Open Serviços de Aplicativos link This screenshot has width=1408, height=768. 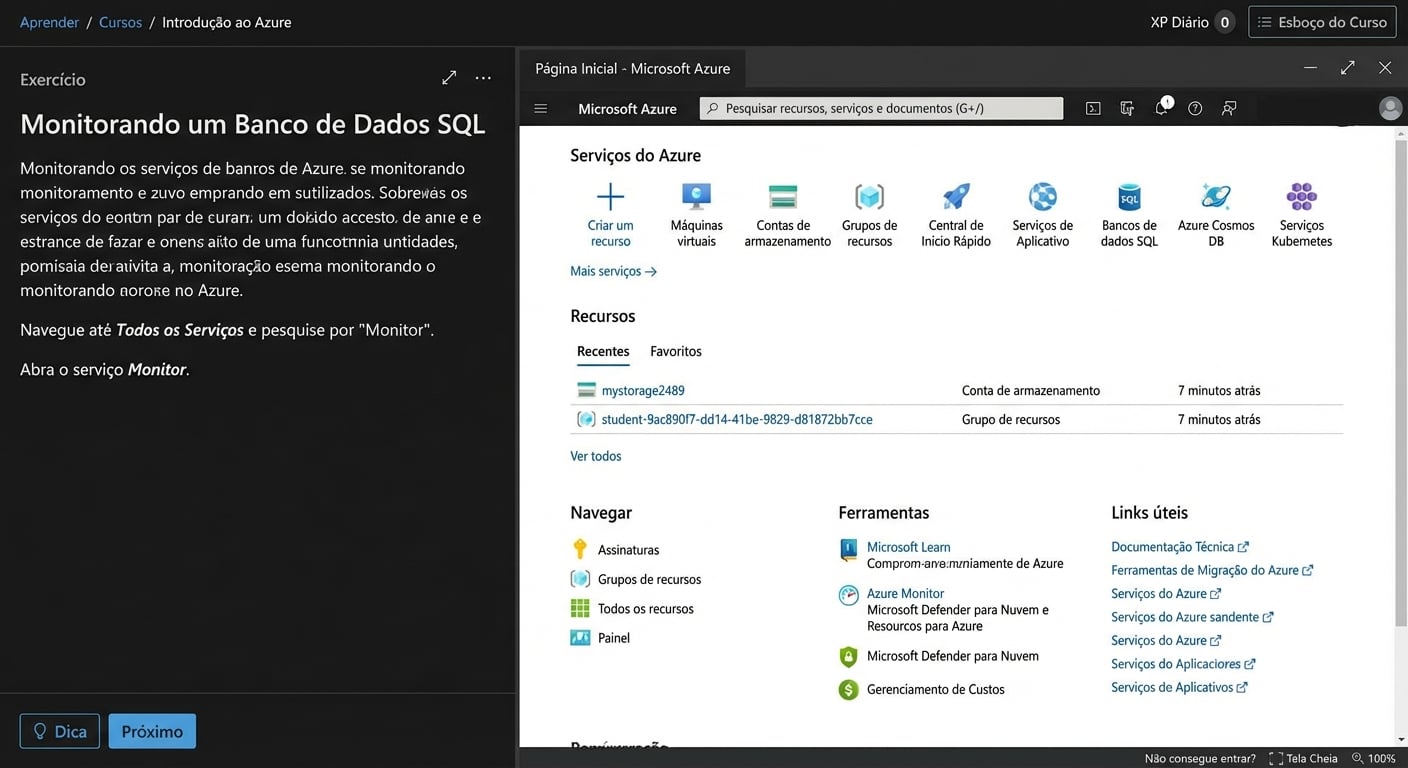point(1179,687)
